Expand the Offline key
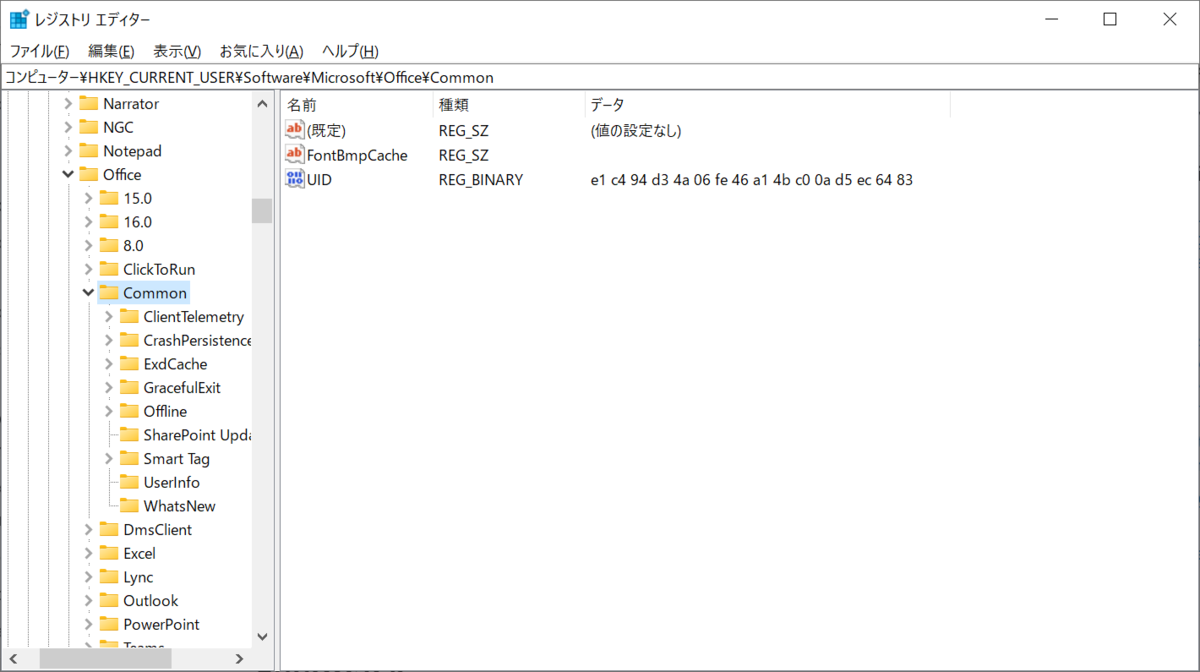Screen dimensions: 1200x672 click(108, 411)
